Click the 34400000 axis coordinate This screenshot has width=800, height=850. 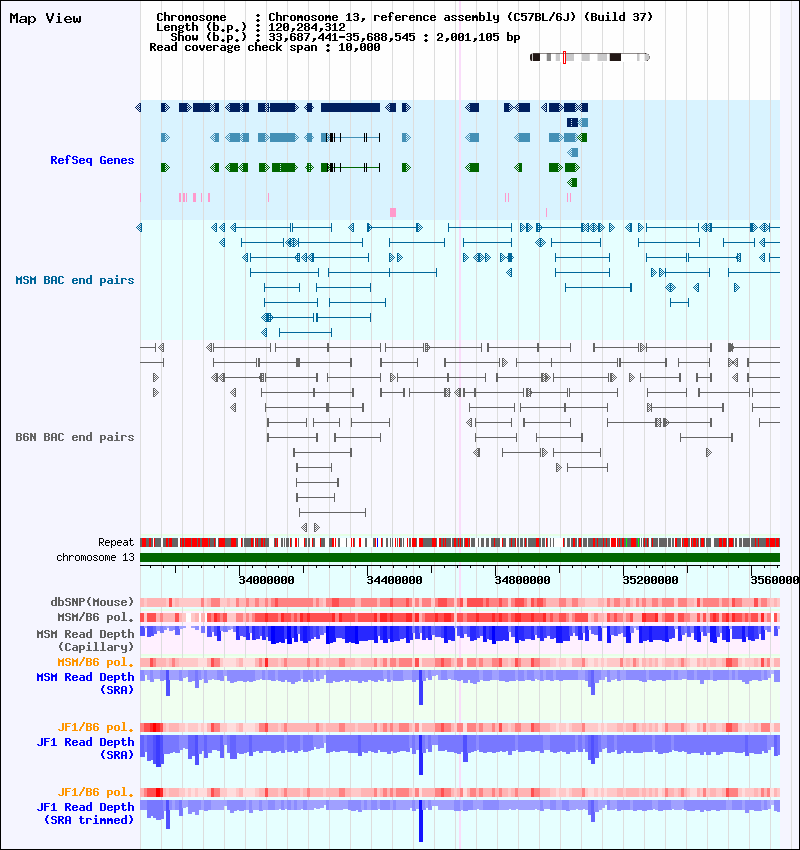pyautogui.click(x=394, y=580)
